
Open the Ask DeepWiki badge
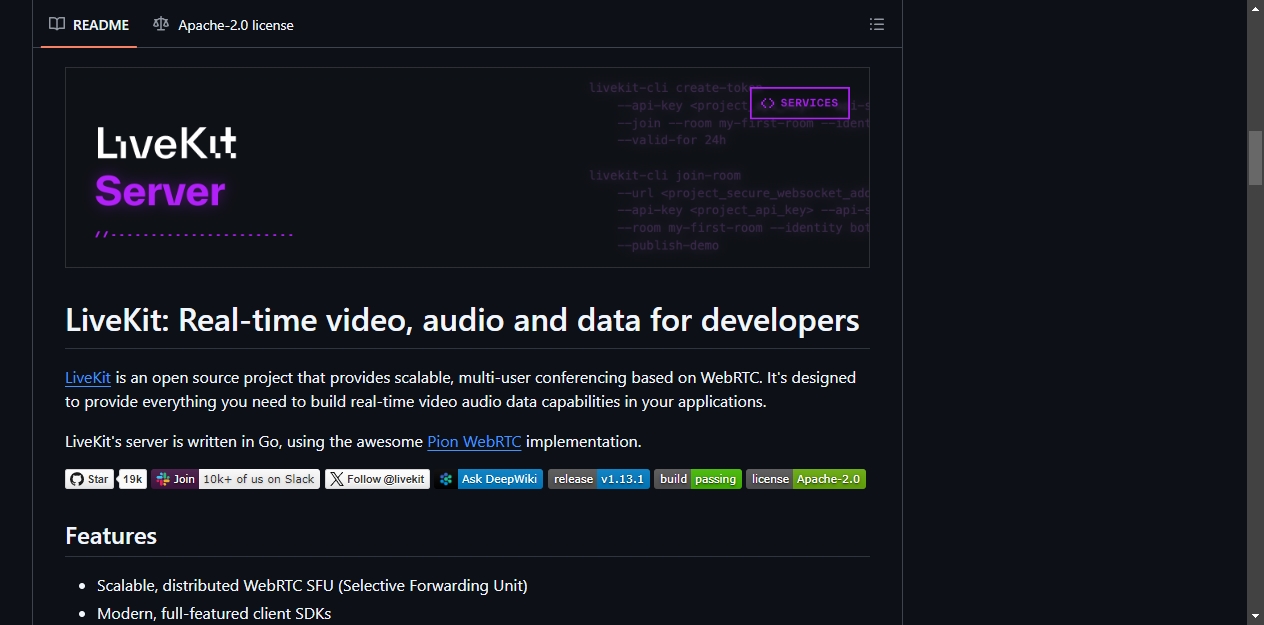(x=489, y=479)
